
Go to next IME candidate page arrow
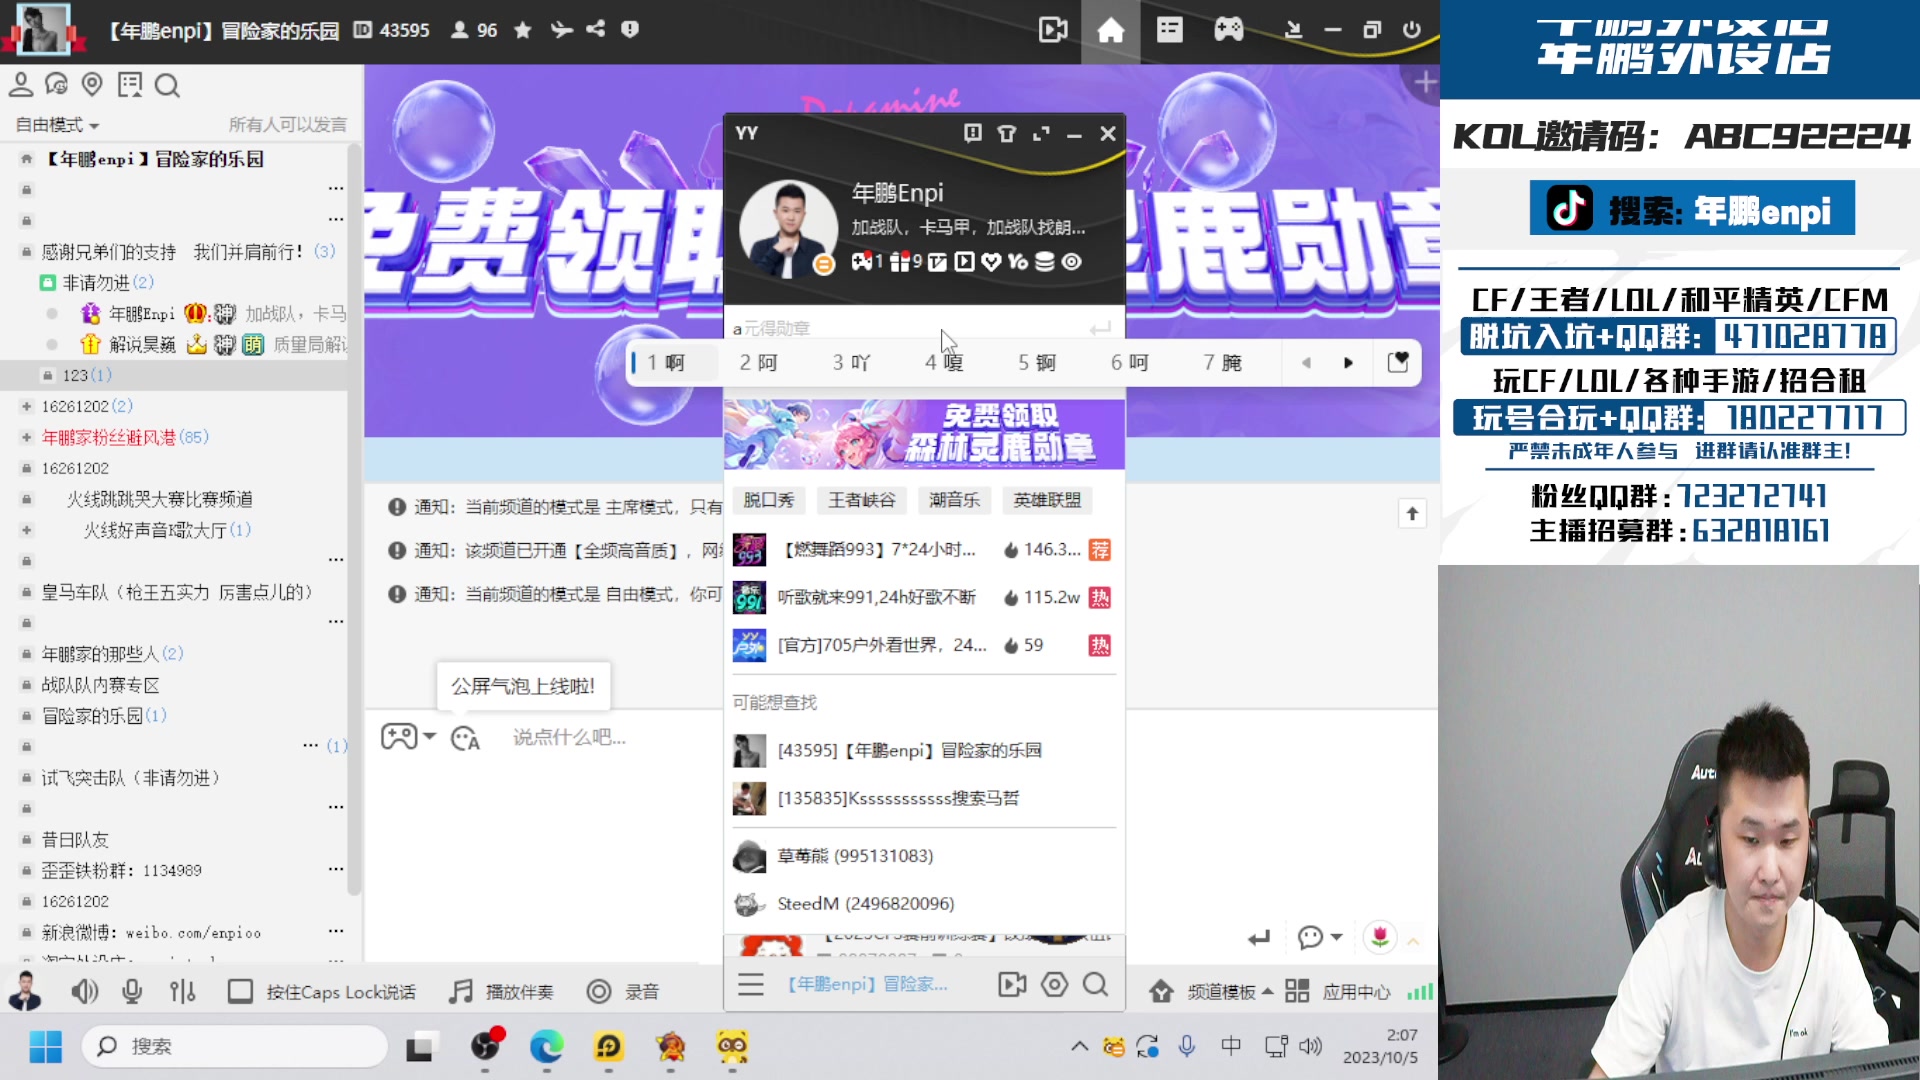point(1348,363)
